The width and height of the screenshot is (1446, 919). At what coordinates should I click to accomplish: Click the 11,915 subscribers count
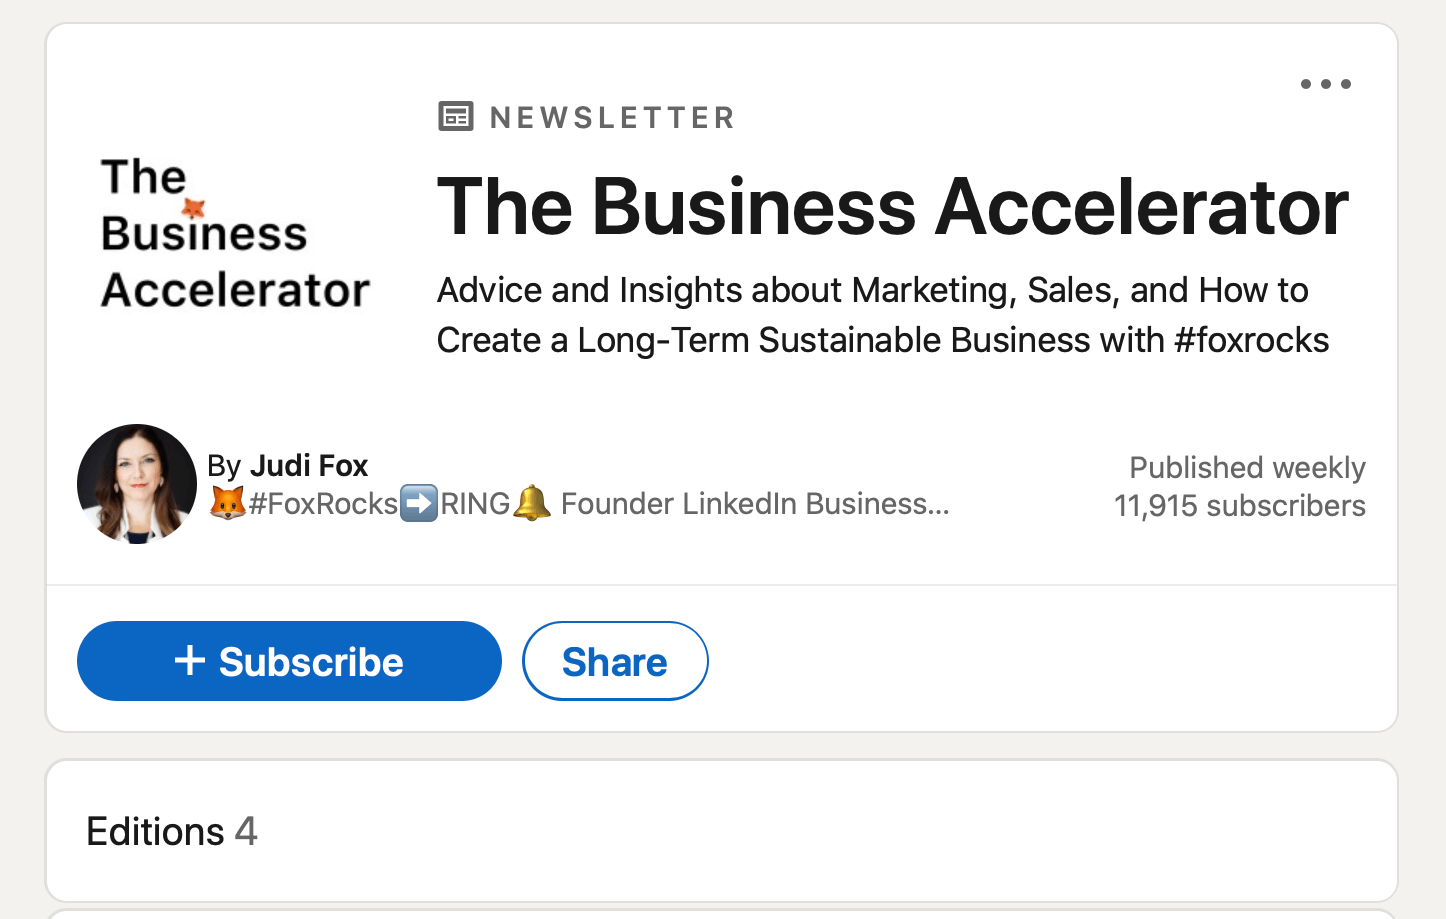(1239, 506)
